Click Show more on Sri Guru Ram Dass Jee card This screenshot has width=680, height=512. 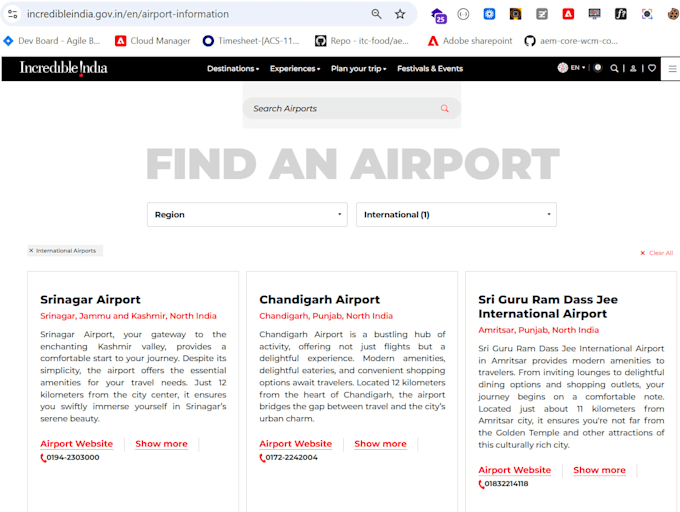[x=599, y=470]
